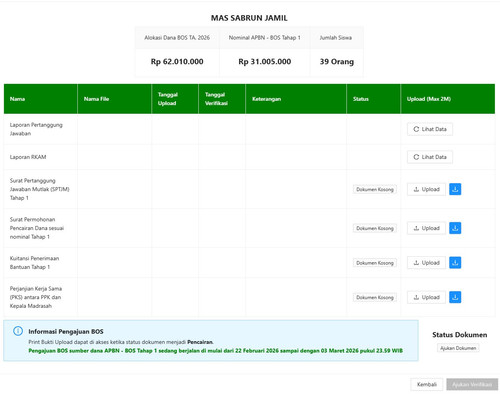Open Lihat Data for Laporan Pertanggung Jawaban
This screenshot has width=500, height=394.
coord(430,129)
